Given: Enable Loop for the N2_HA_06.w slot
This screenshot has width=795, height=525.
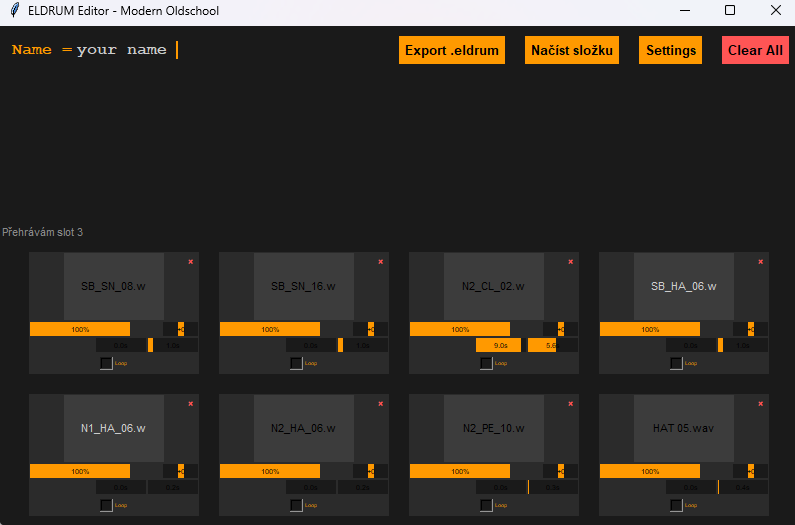Looking at the screenshot, I should point(296,505).
